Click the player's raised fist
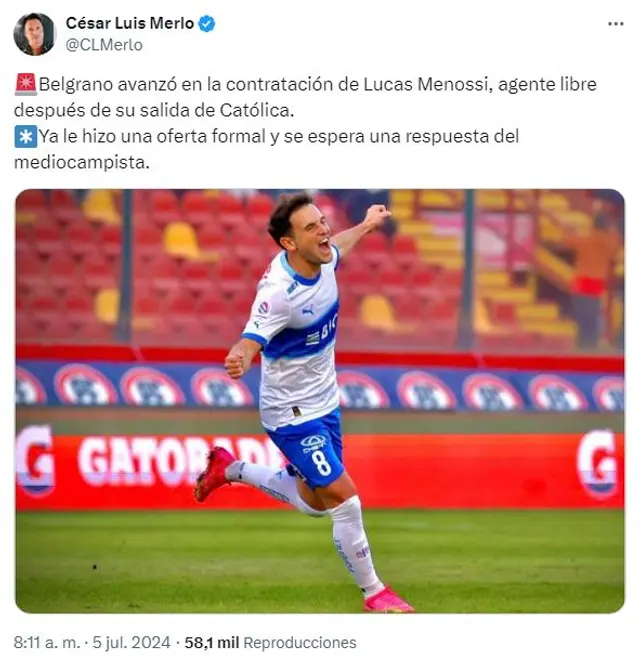The height and width of the screenshot is (660, 640). (x=377, y=215)
